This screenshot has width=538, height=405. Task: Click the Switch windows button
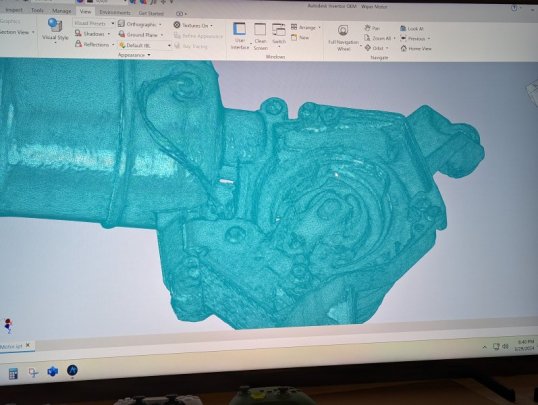(279, 34)
